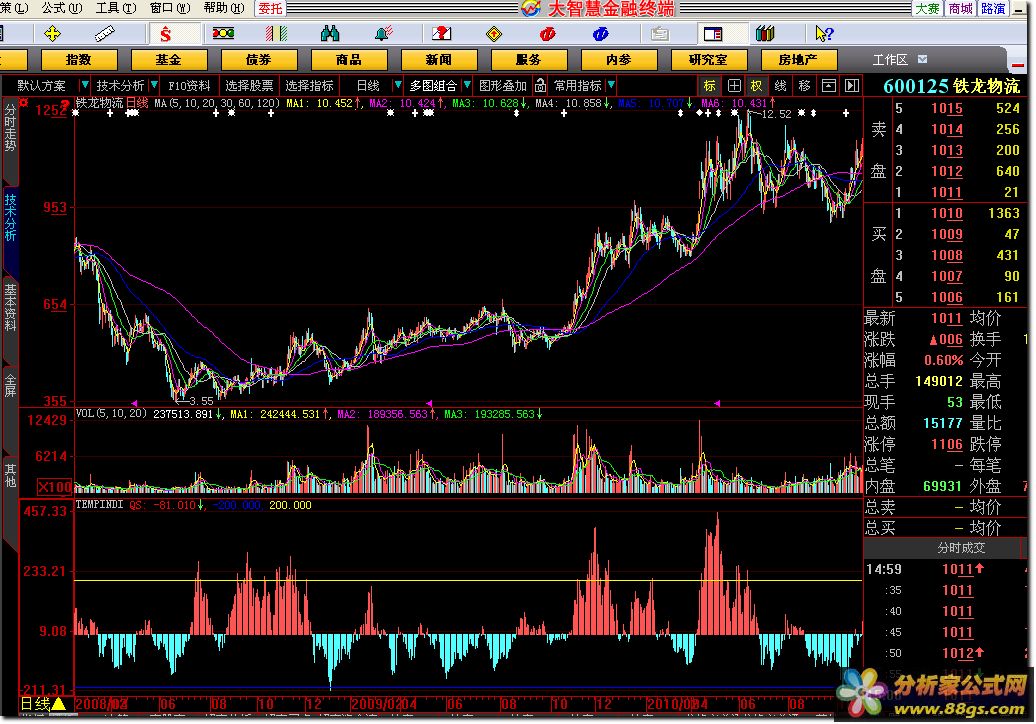1036x724 pixels.
Task: Open search via the binoculars icon
Action: pyautogui.click(x=330, y=33)
